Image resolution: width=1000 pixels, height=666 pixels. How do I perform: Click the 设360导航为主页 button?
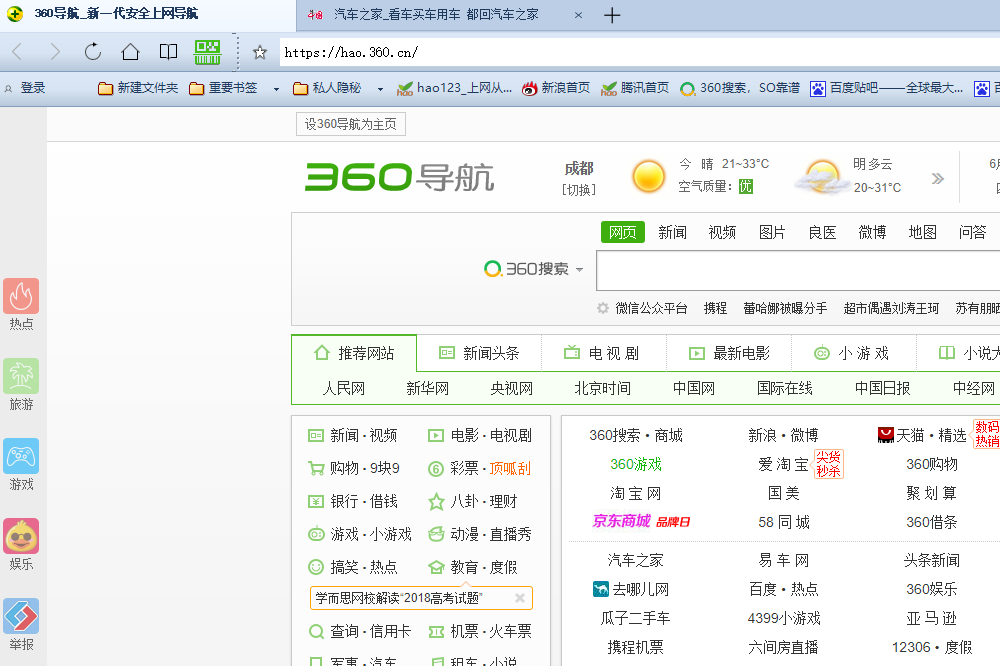tap(351, 124)
